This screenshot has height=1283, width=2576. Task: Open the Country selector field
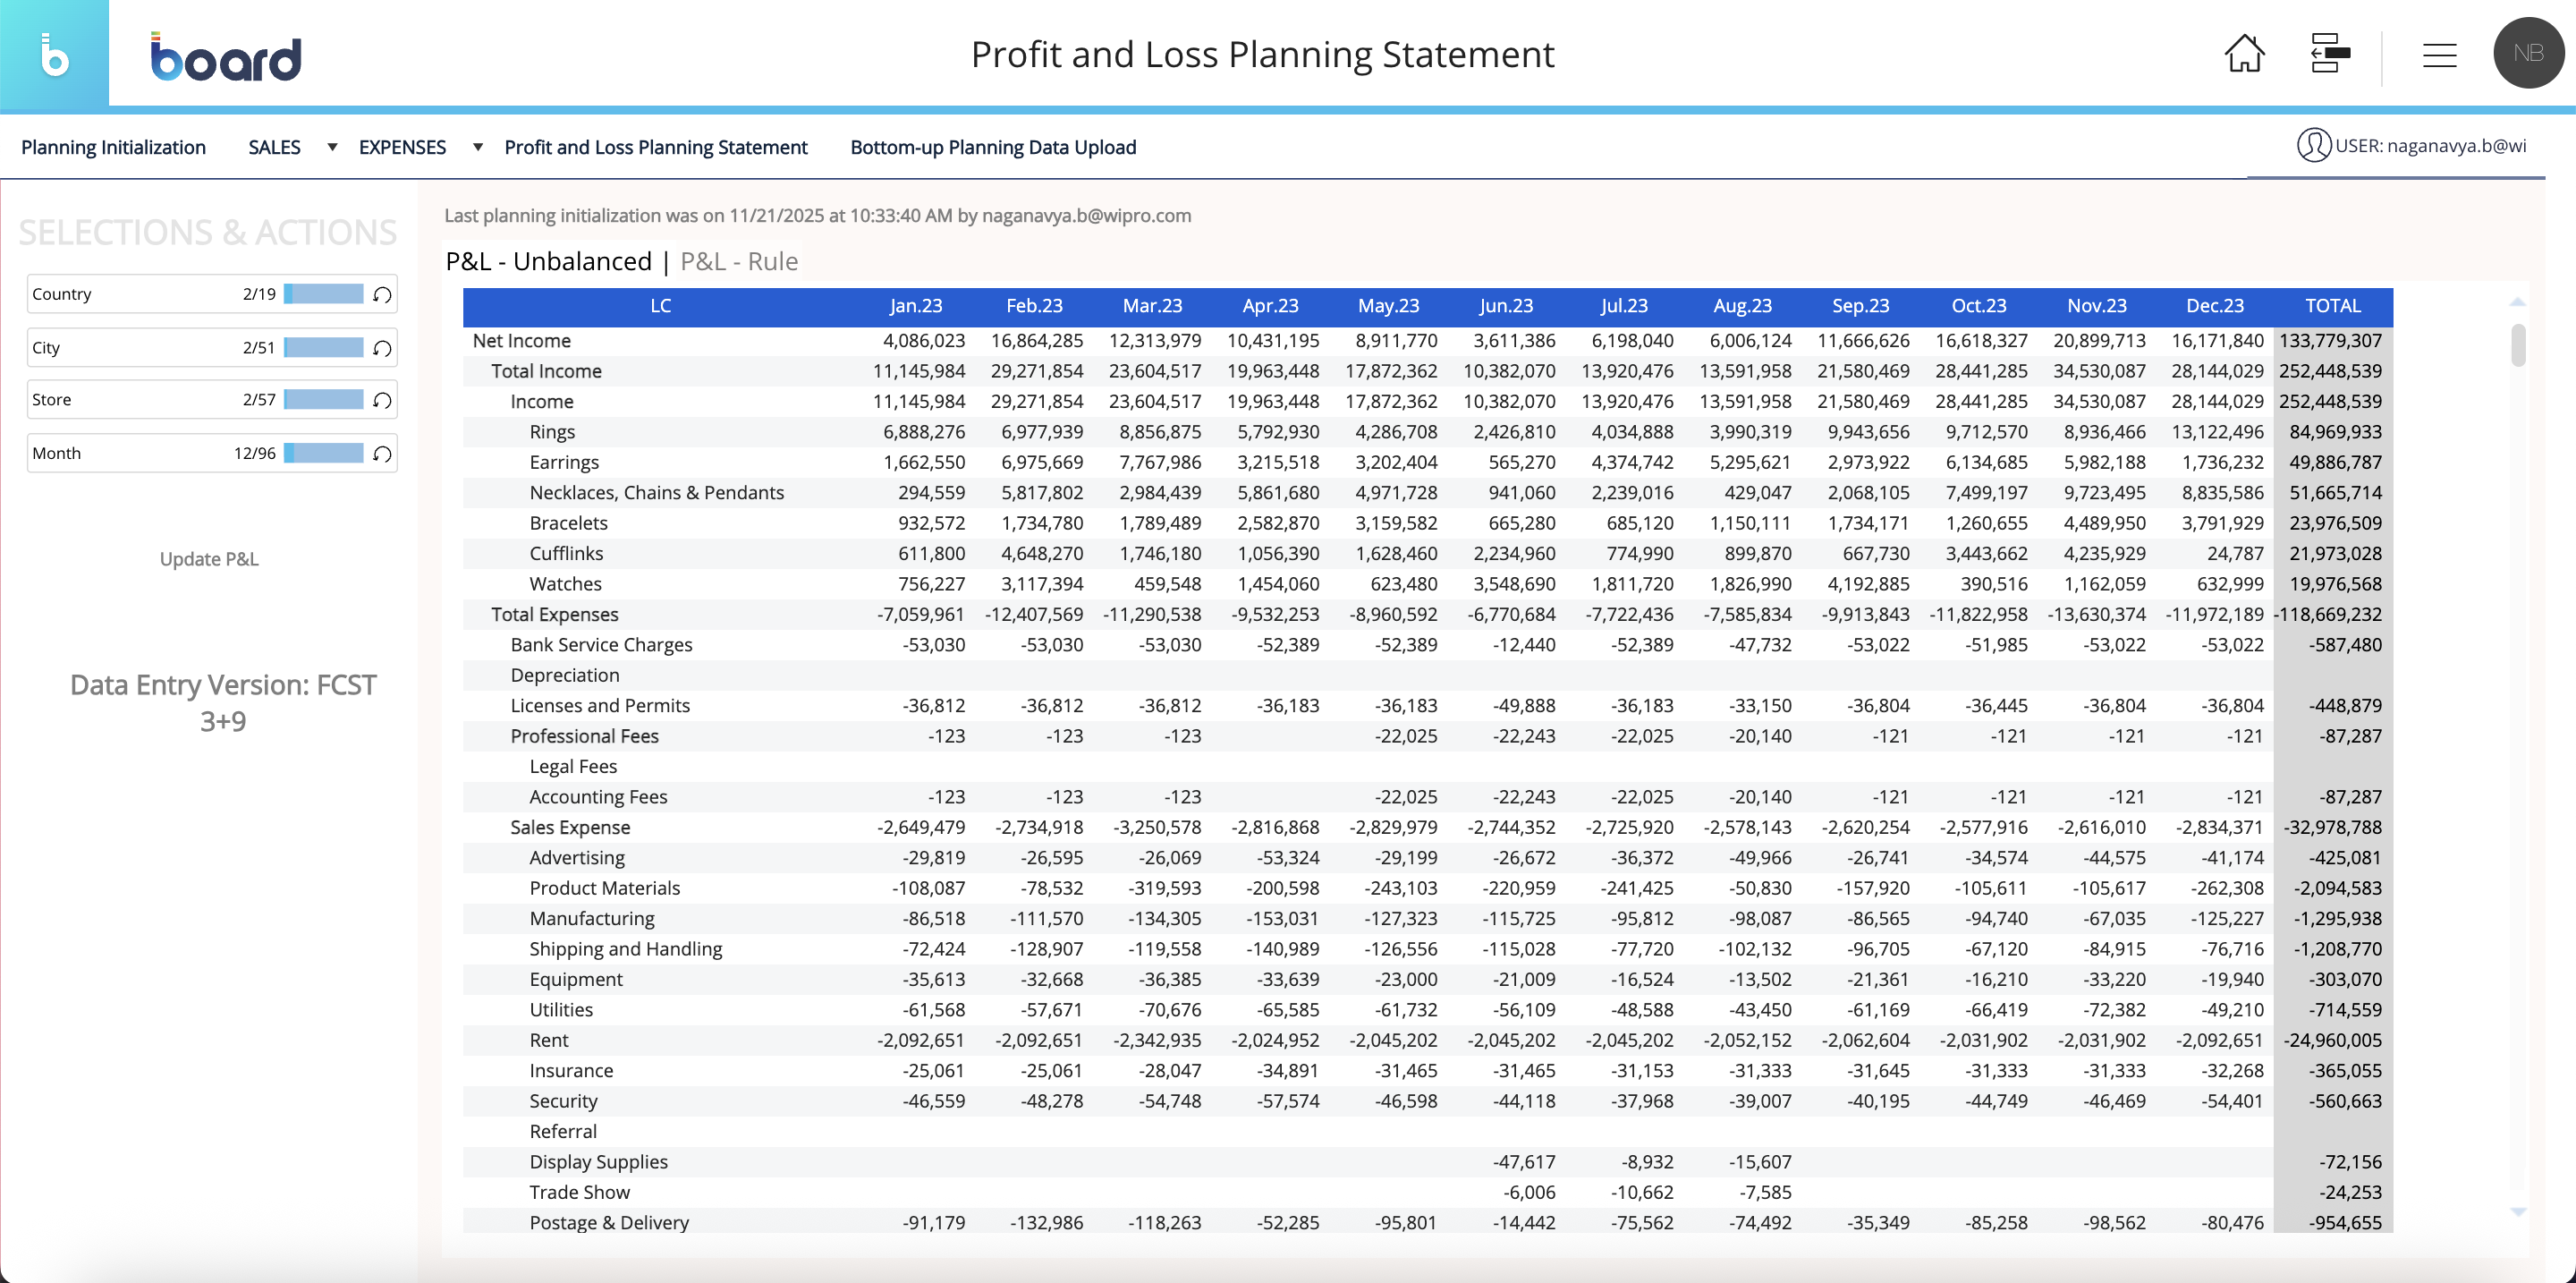point(130,295)
